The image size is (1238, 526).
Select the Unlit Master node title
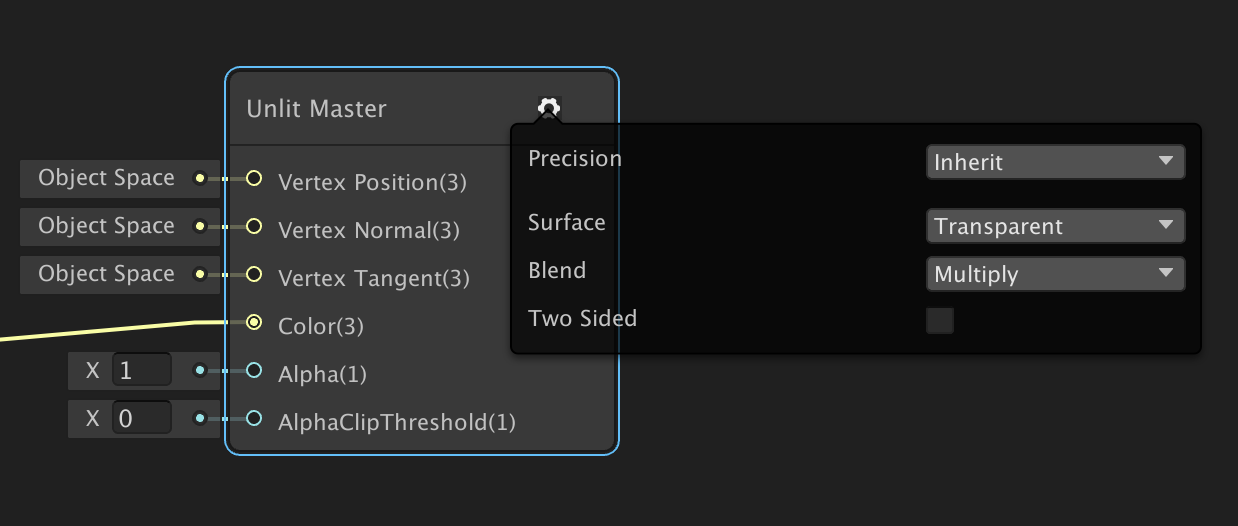tap(317, 109)
